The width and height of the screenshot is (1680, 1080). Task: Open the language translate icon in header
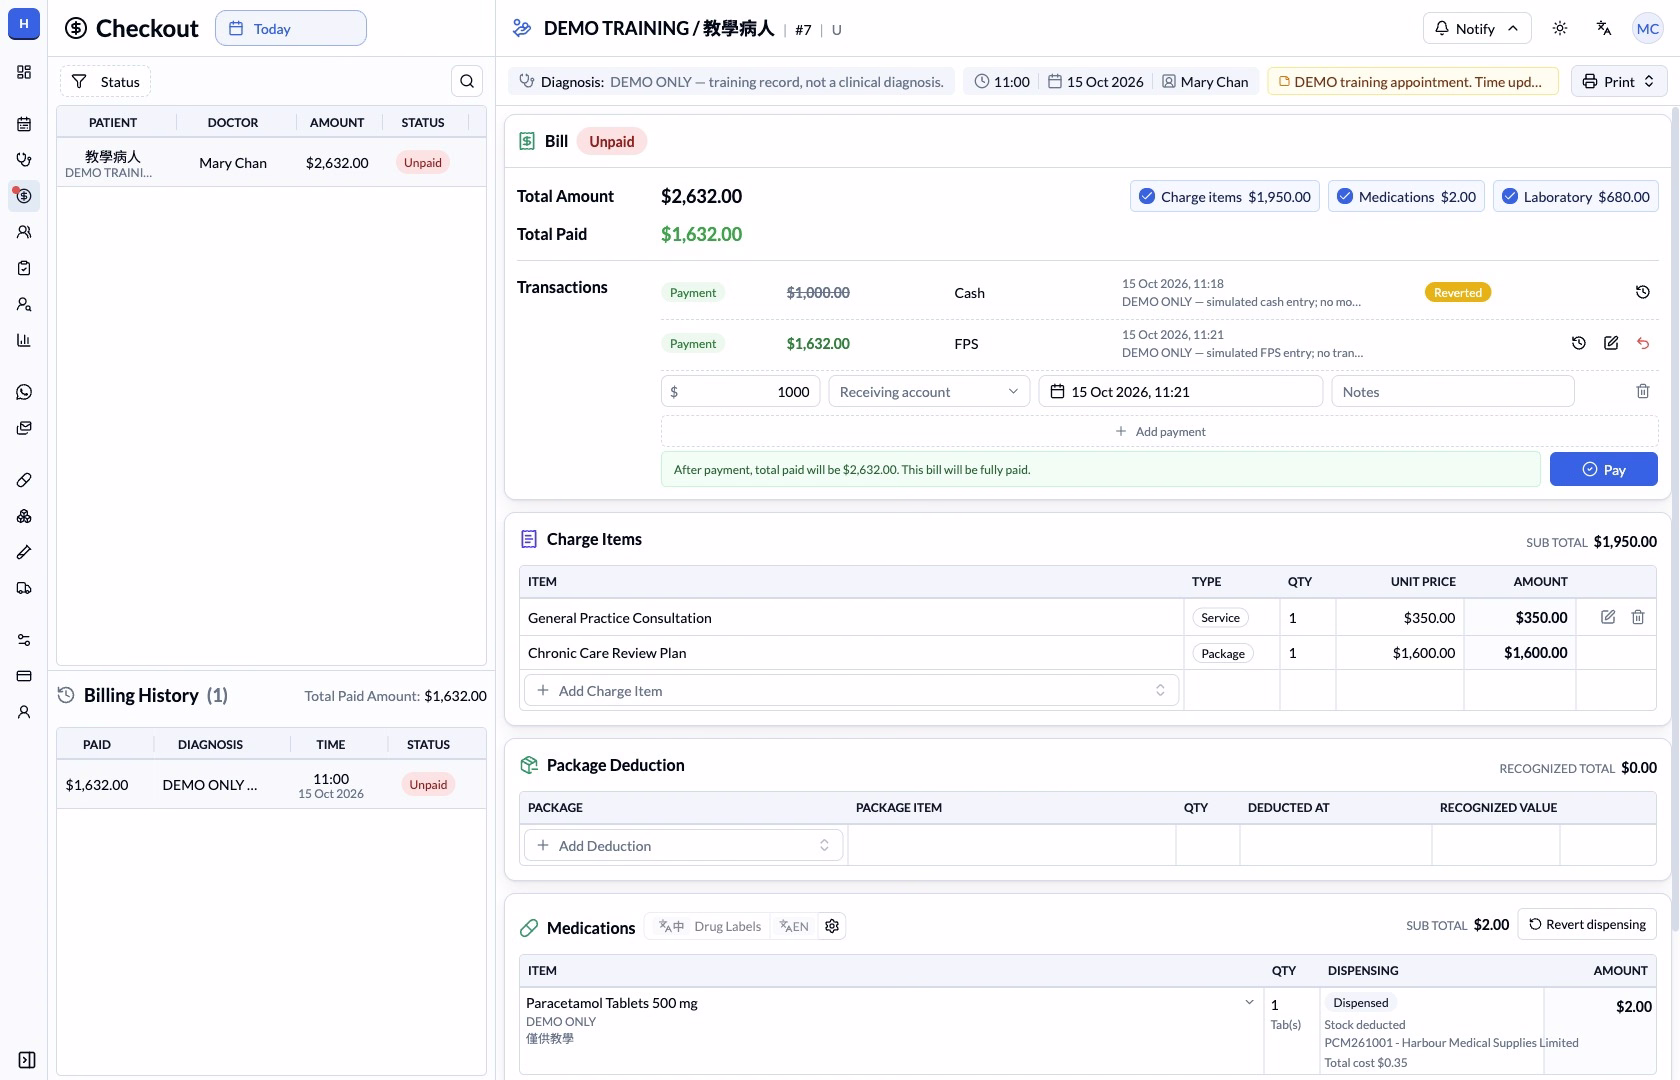pos(1604,28)
